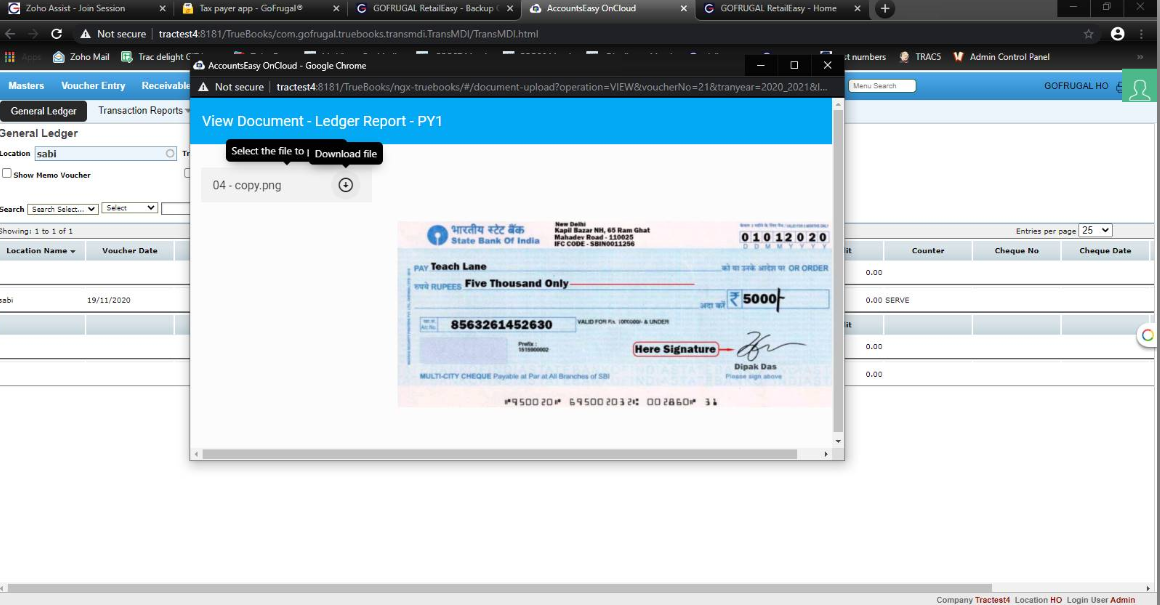Close the Zoho Assist tab
Image resolution: width=1160 pixels, height=605 pixels.
[163, 9]
